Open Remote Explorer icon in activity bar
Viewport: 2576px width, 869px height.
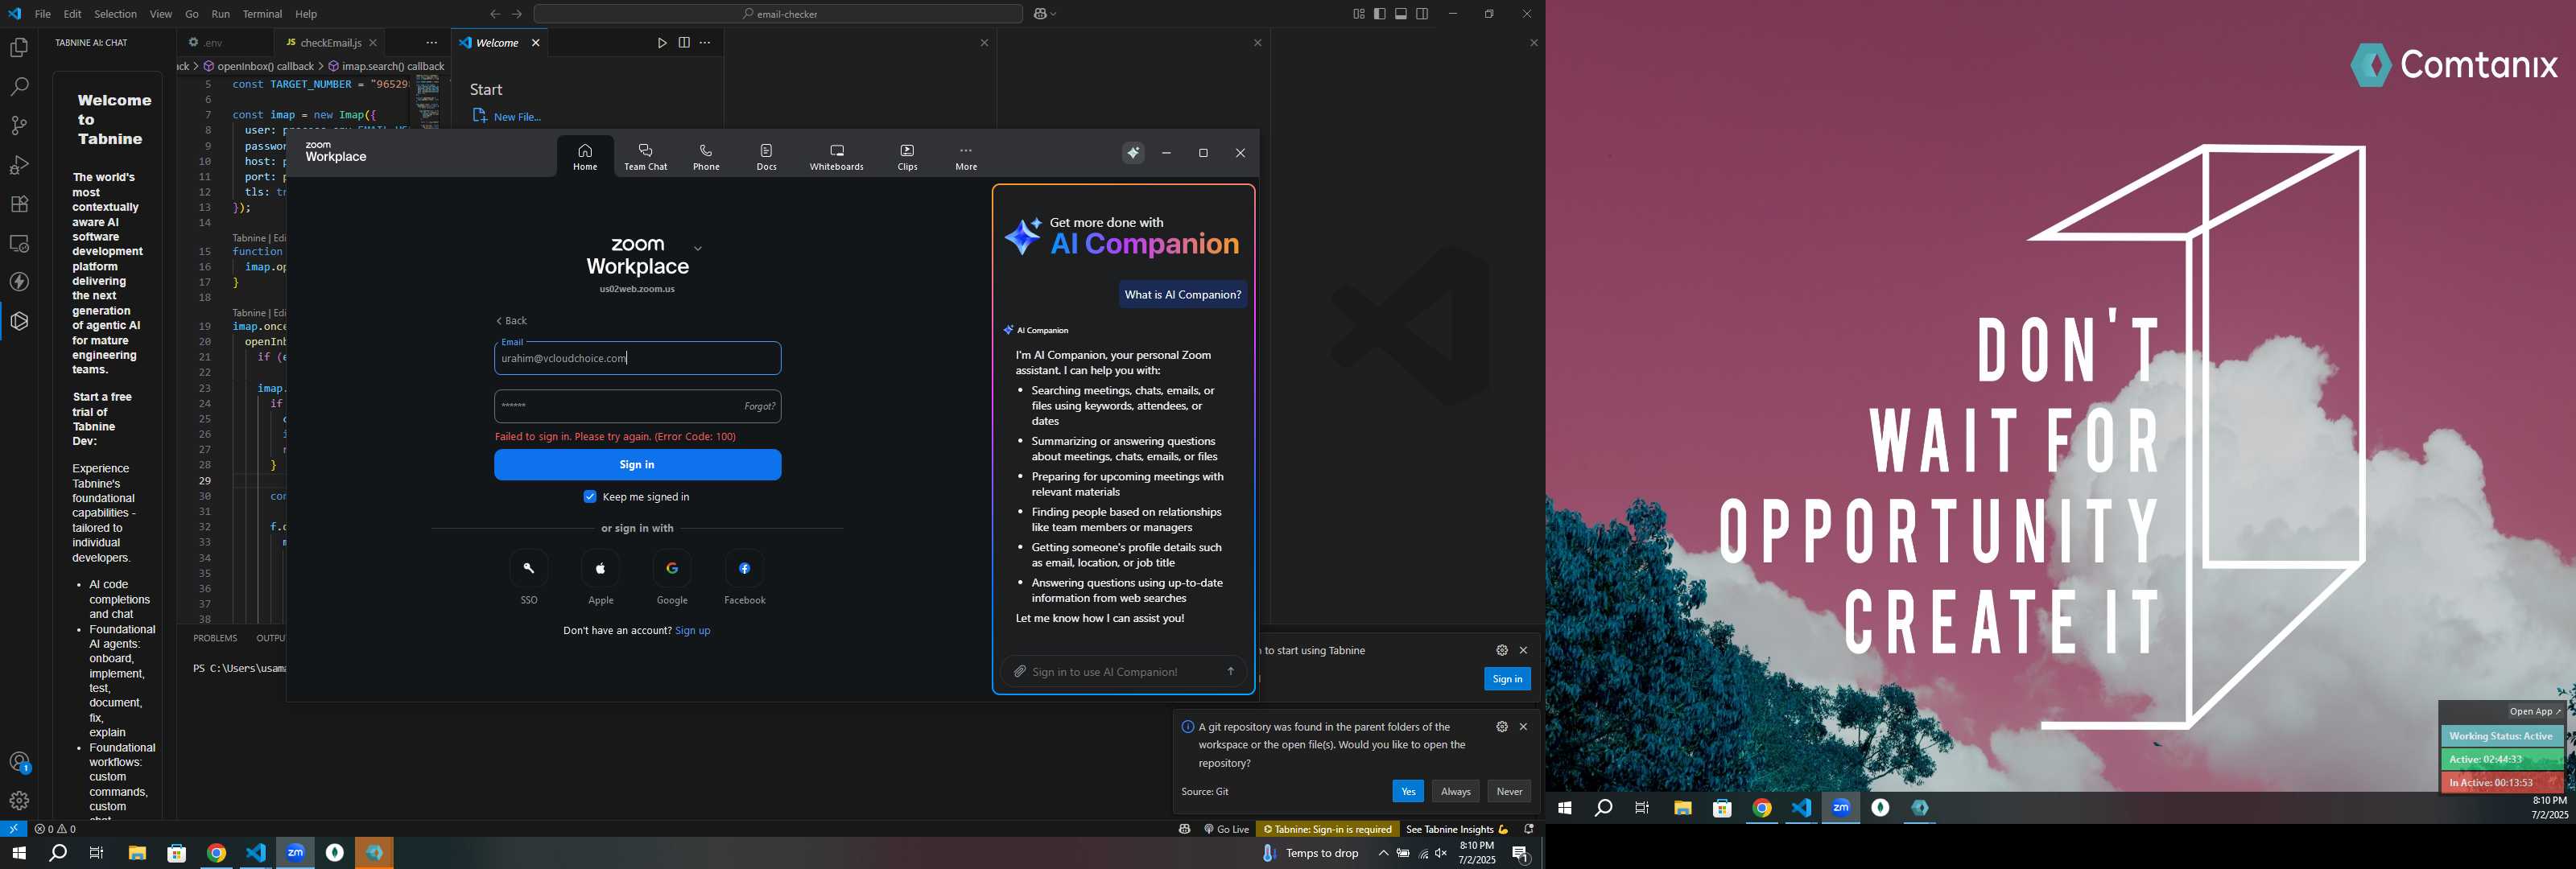tap(19, 243)
